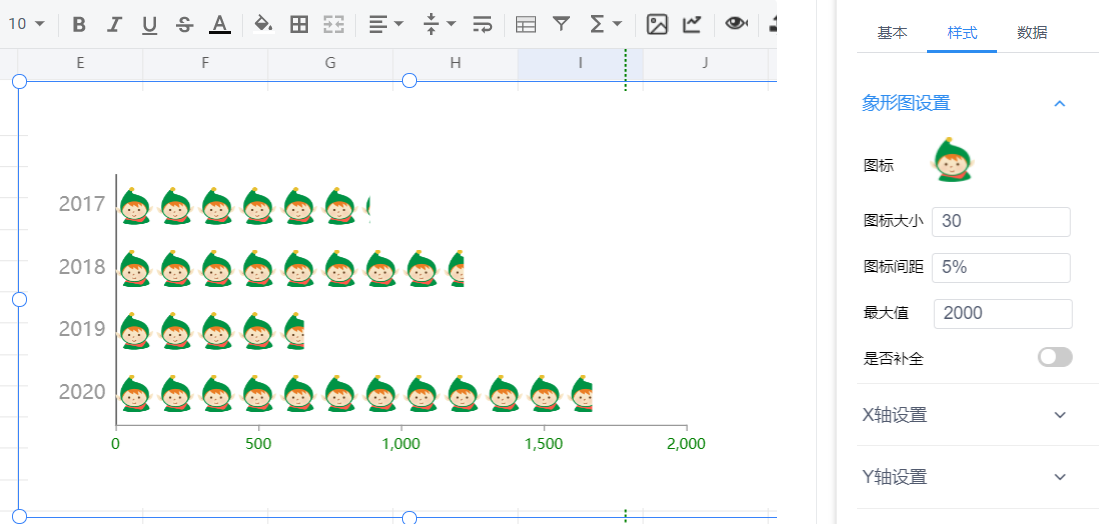Click the 2,000 x-axis tick label
1099x524 pixels.
(687, 444)
